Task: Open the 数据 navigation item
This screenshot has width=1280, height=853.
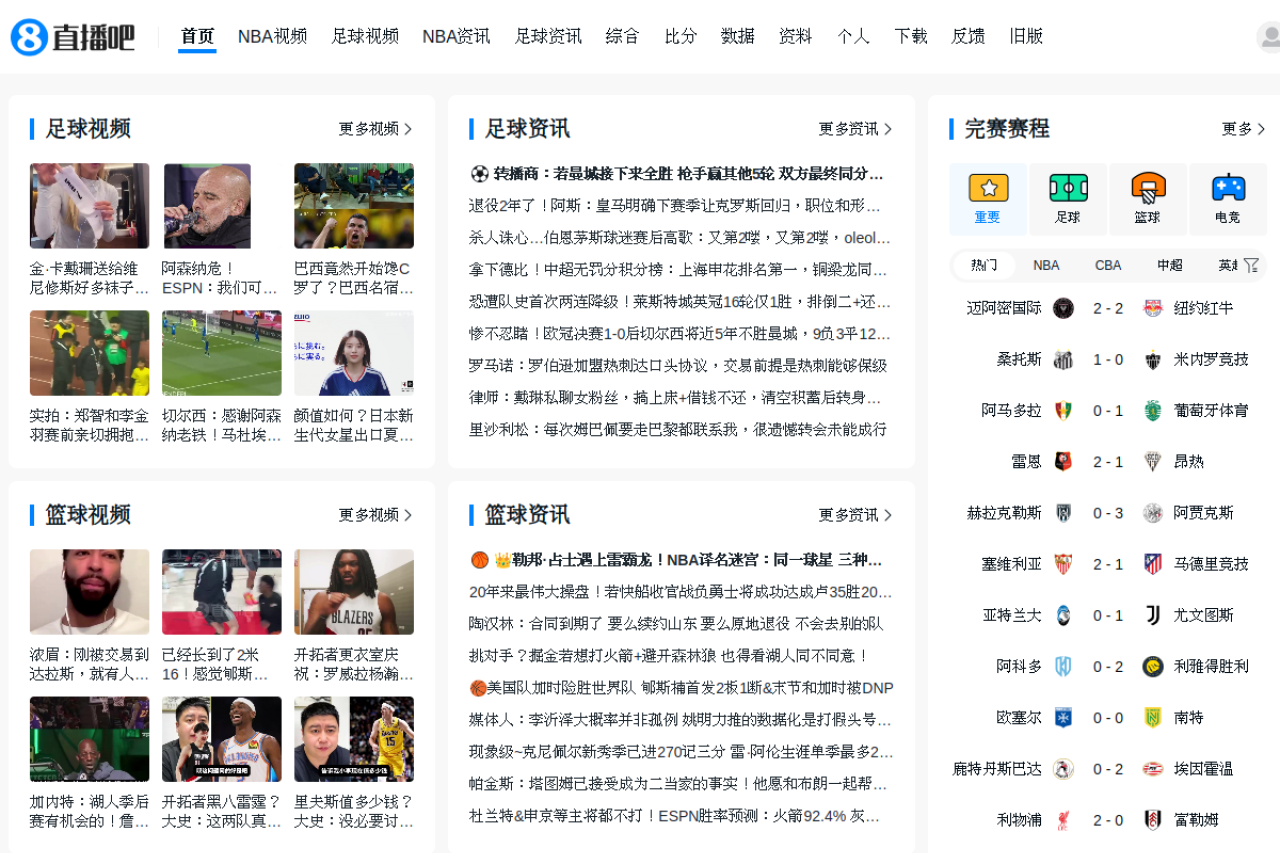Action: (738, 37)
